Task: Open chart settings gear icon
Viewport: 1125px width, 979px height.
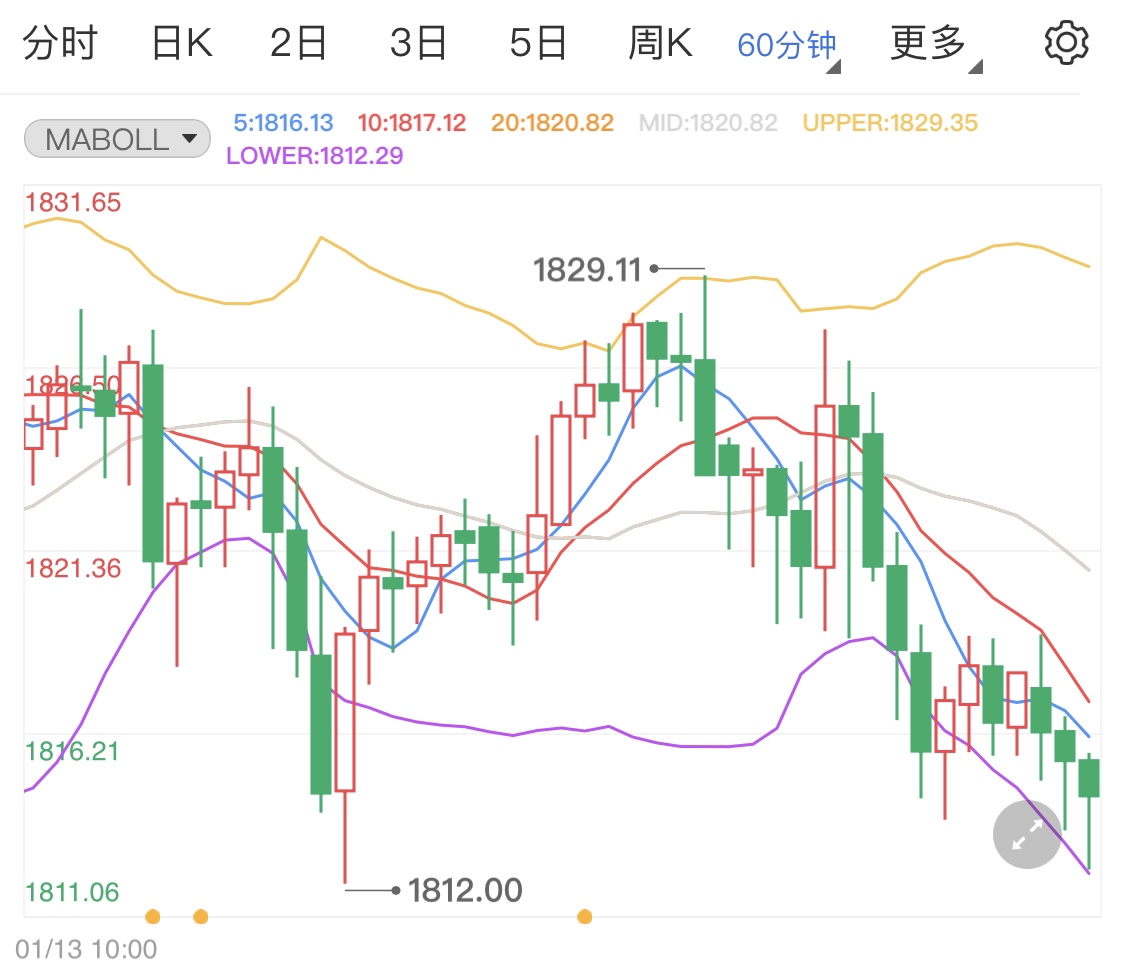Action: [1065, 44]
